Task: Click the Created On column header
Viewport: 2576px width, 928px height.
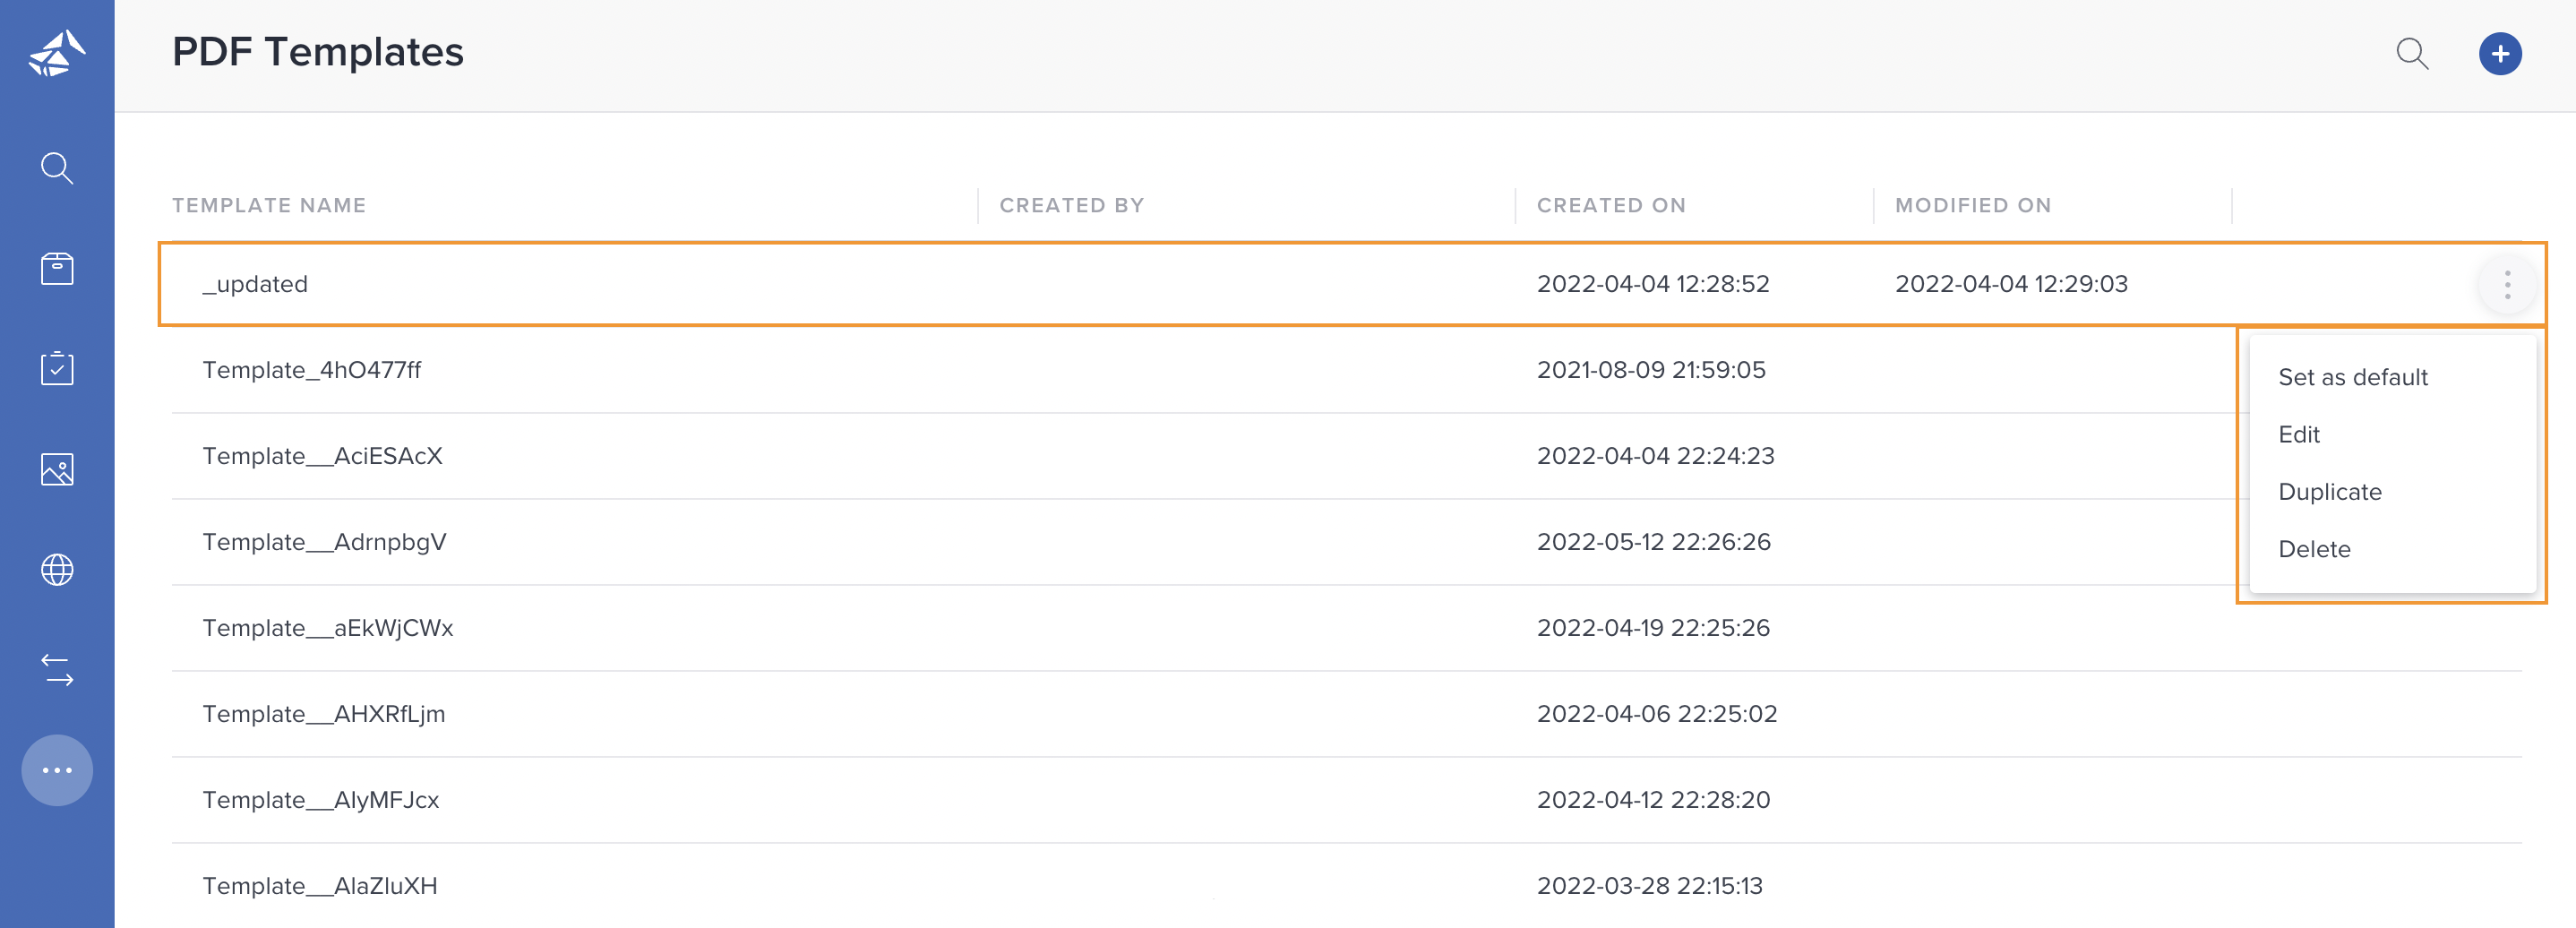Action: click(1611, 205)
